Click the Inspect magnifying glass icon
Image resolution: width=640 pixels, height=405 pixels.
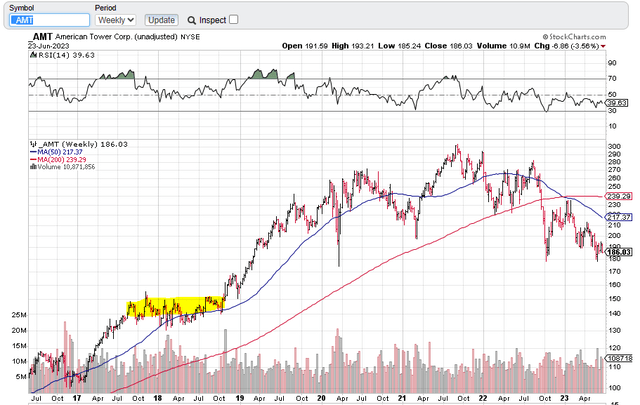click(x=191, y=20)
